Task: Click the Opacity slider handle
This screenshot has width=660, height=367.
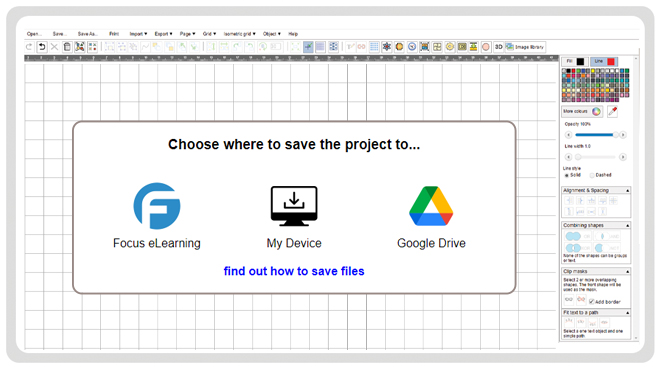Action: click(x=615, y=135)
